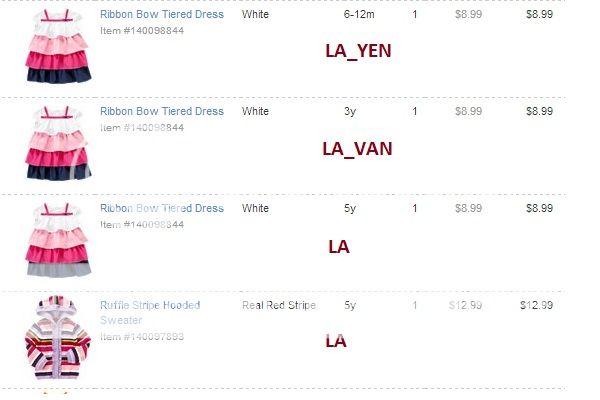Click the LA label in the 5y dress row
Screen dimensions: 600x400
(338, 246)
